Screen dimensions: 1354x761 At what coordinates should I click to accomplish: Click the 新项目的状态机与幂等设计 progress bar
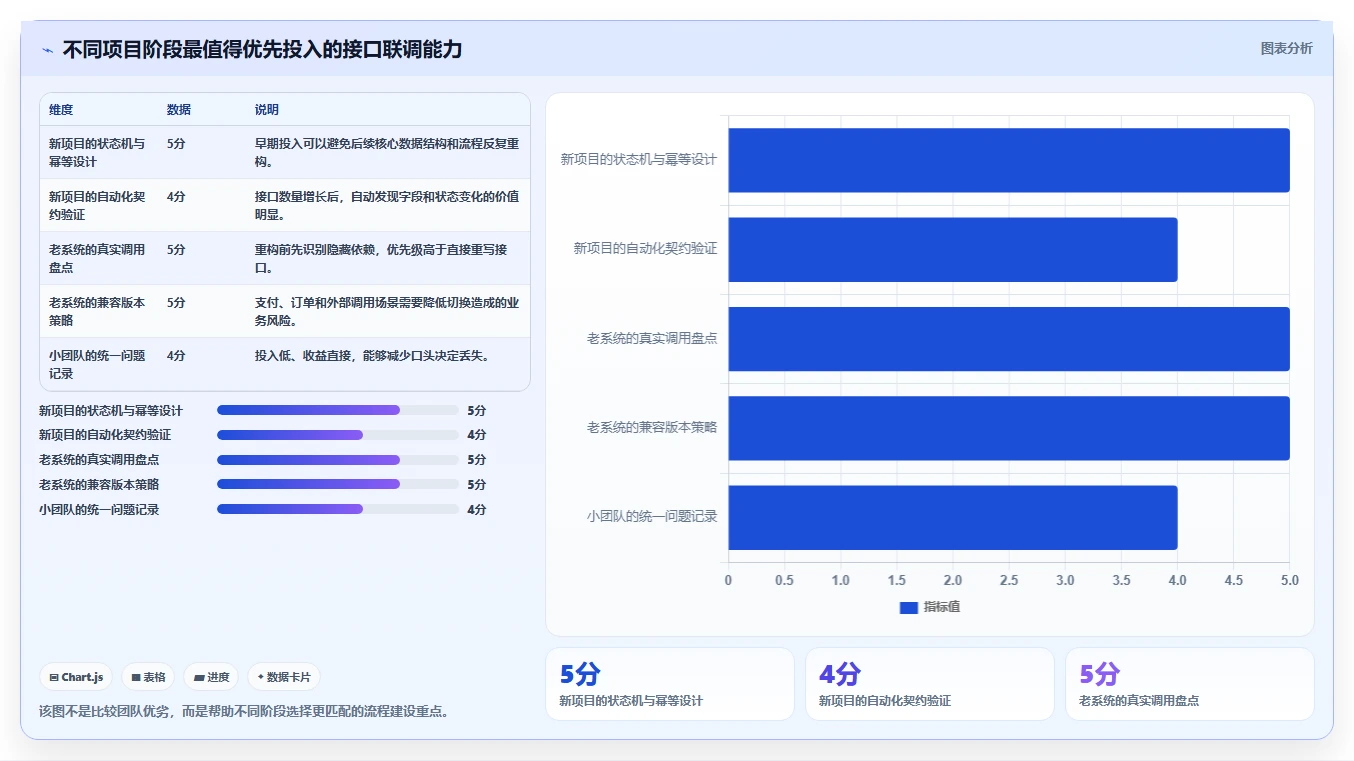338,410
